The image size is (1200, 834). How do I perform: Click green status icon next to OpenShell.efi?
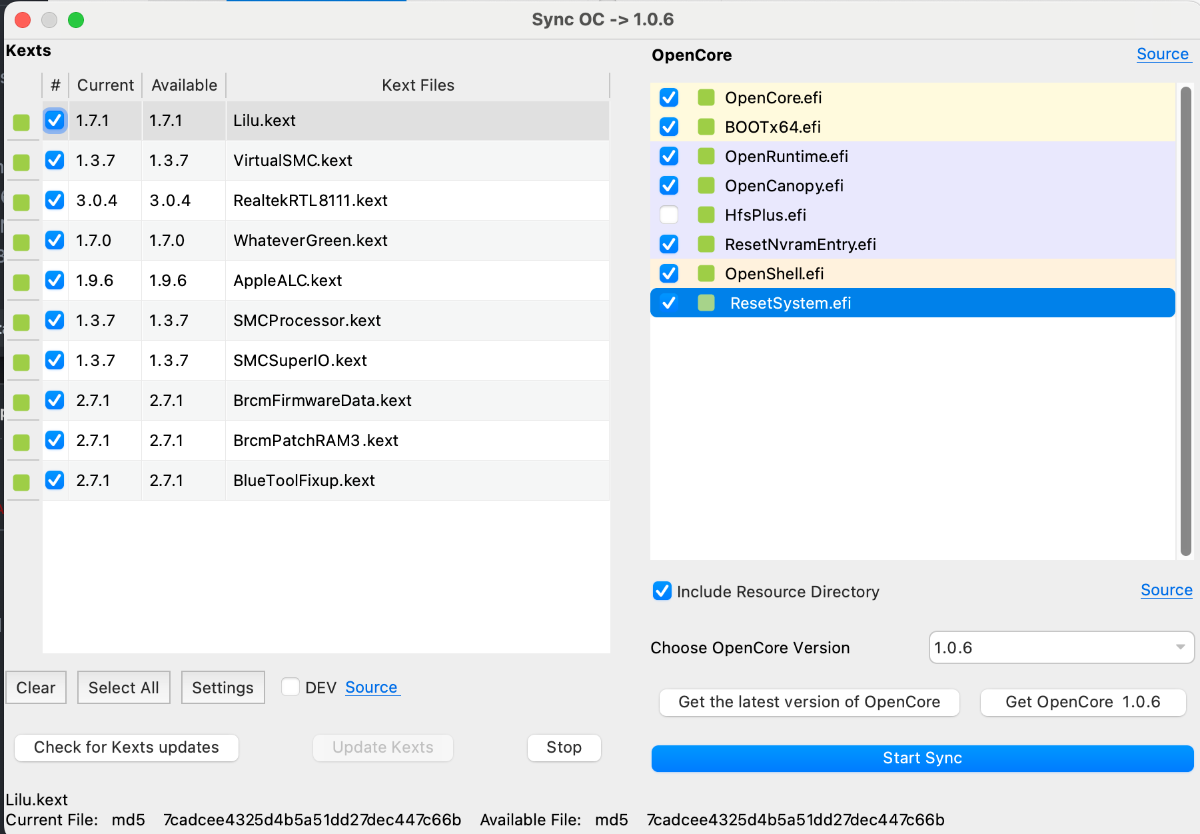(x=707, y=274)
